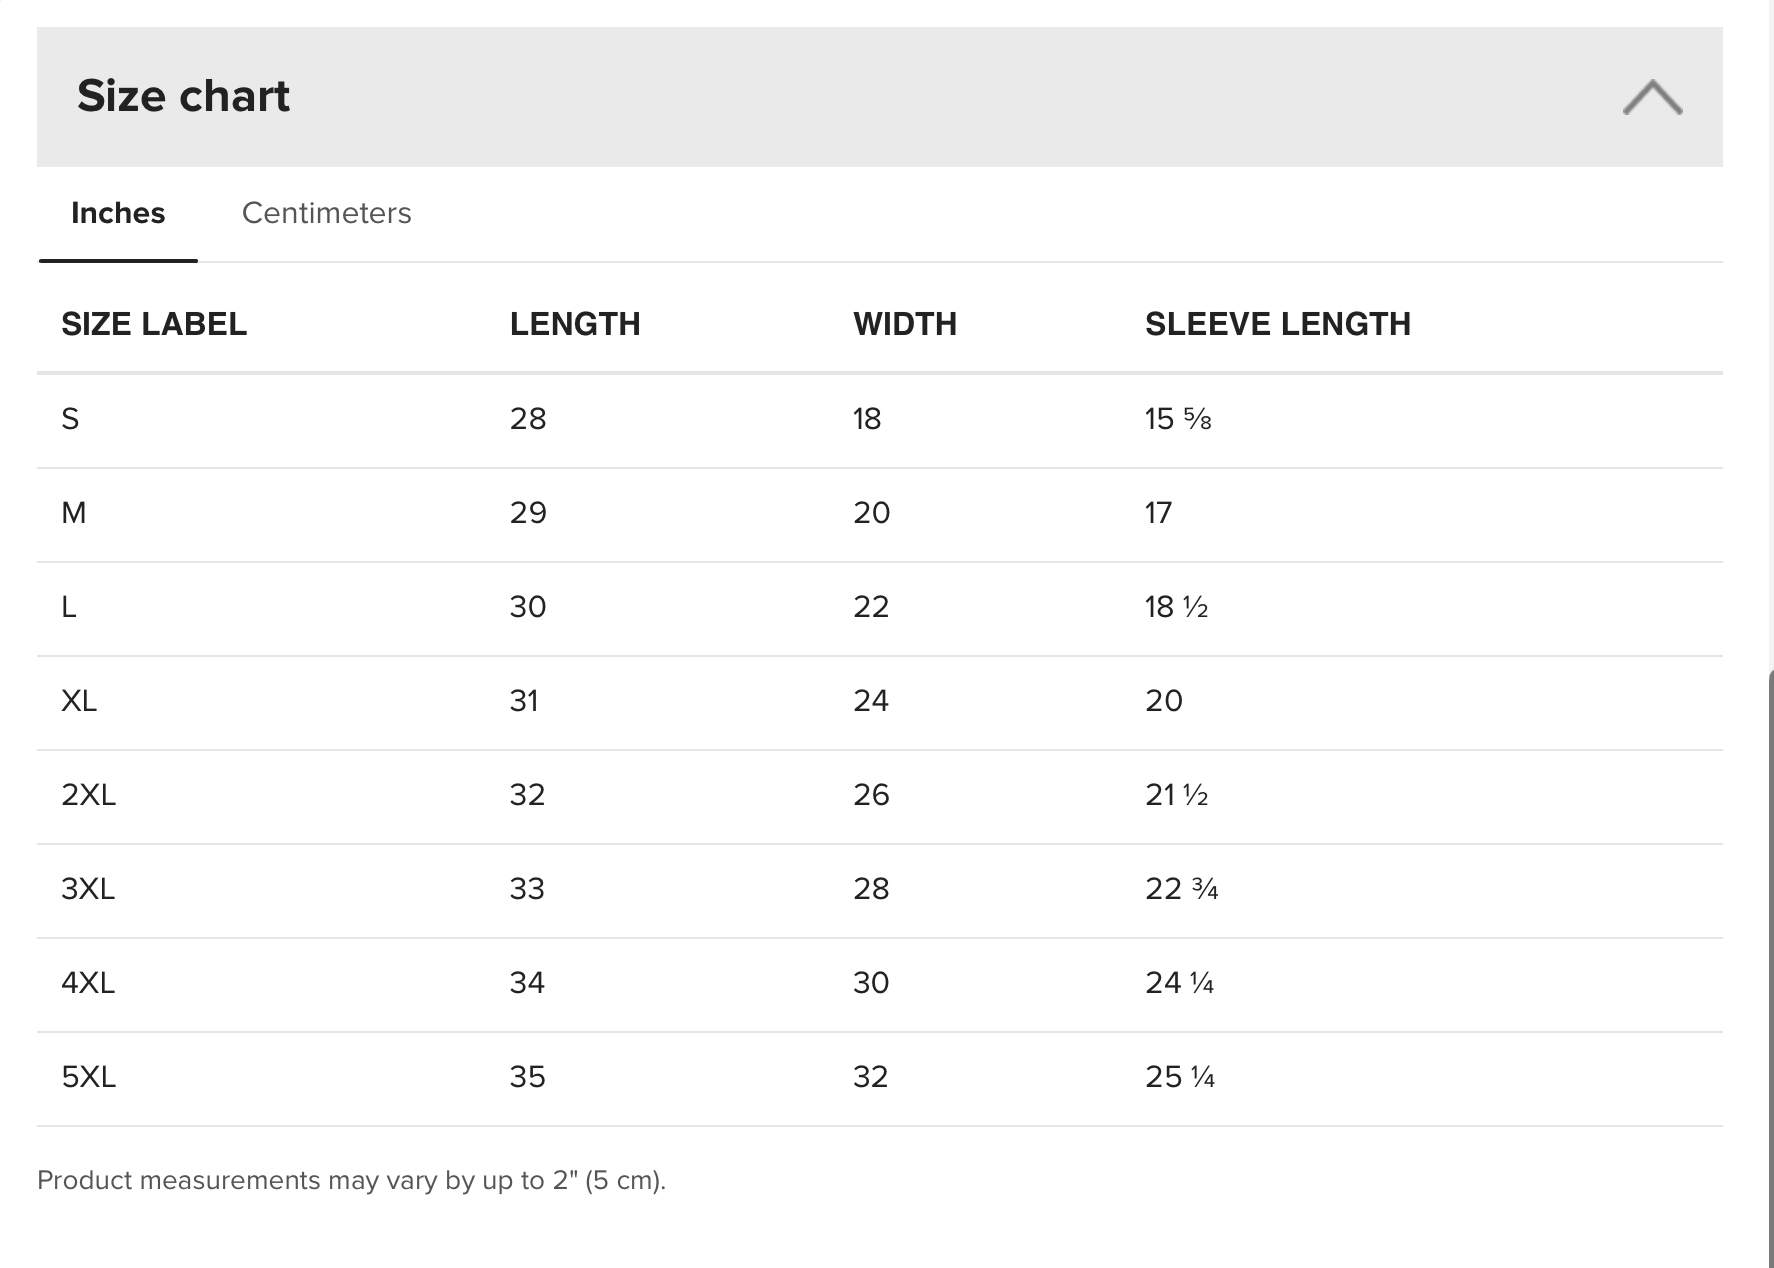This screenshot has height=1268, width=1774.
Task: Click the product measurements disclaimer text
Action: tap(351, 1181)
